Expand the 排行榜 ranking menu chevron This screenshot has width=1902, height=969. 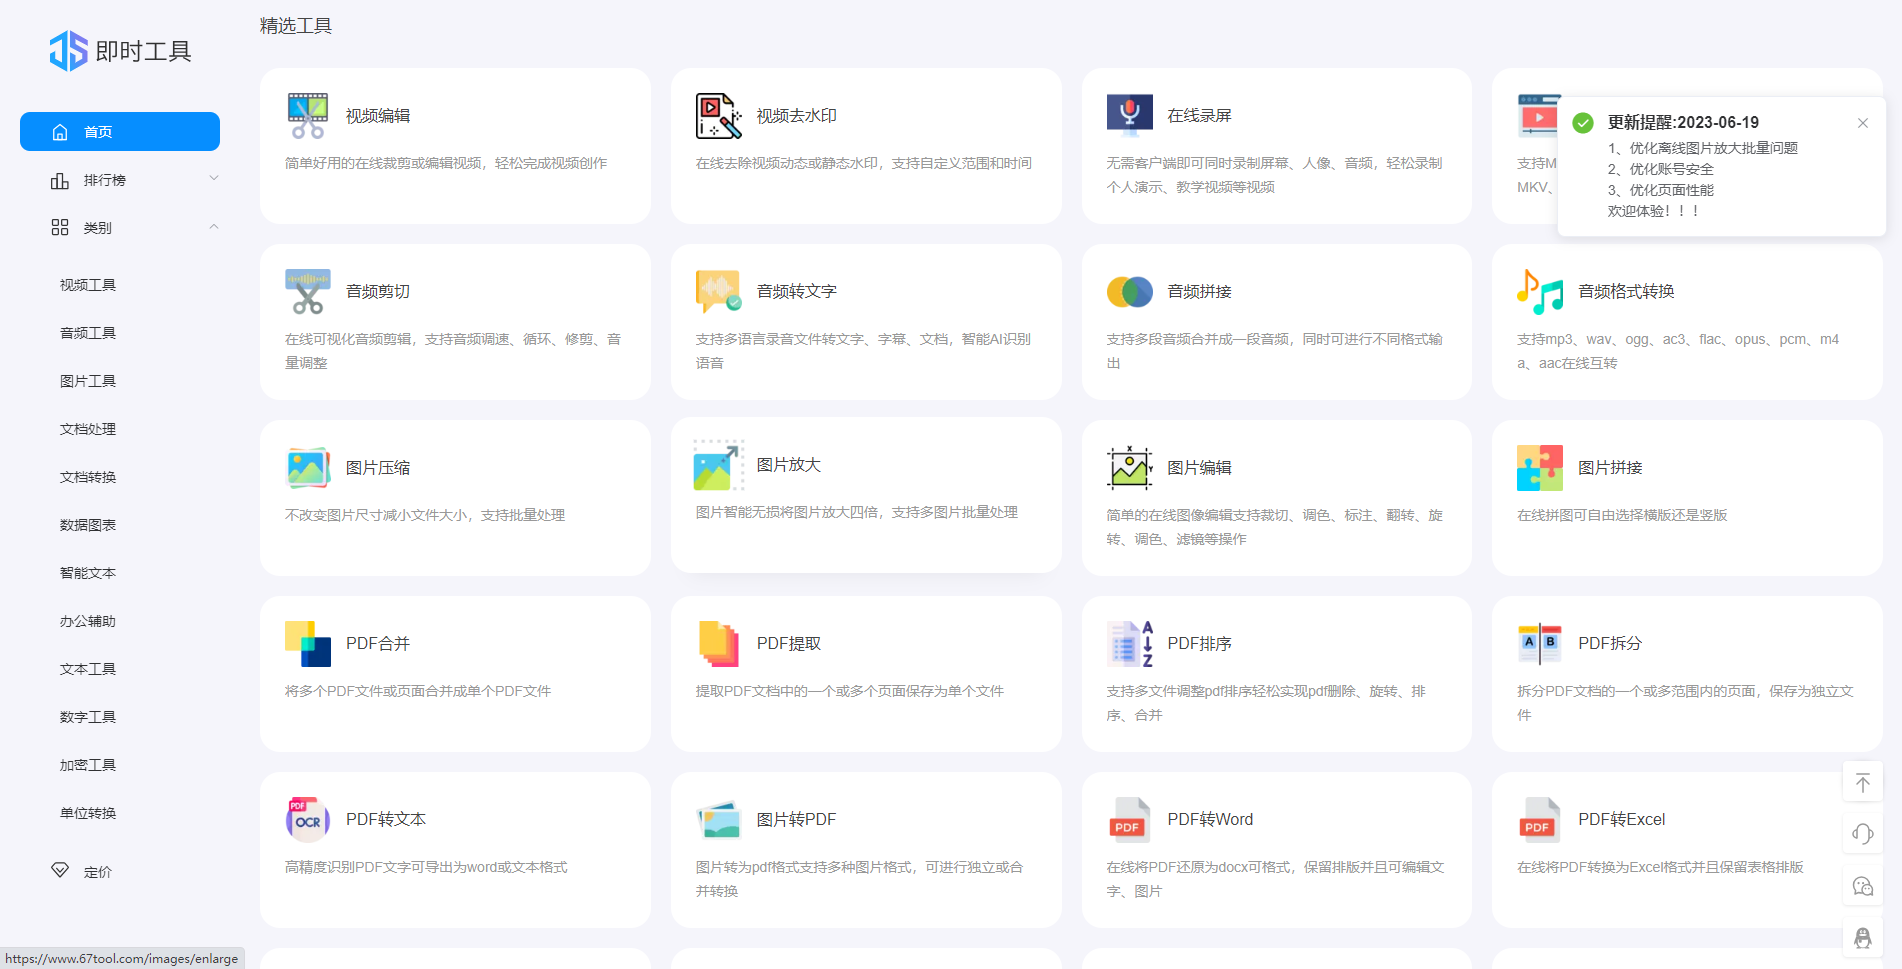213,179
